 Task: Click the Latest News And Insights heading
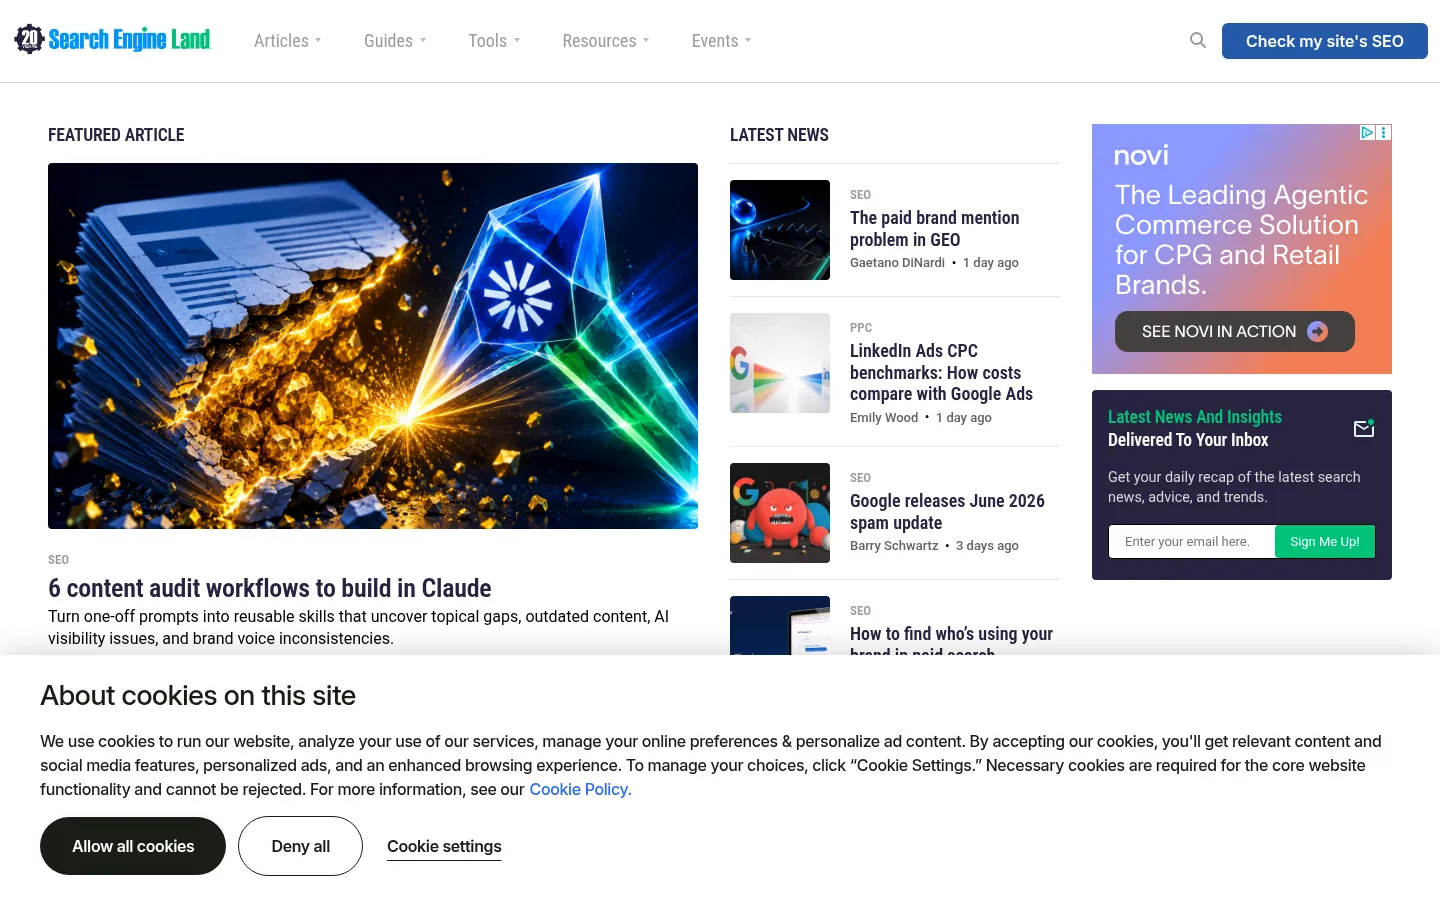[x=1195, y=417]
